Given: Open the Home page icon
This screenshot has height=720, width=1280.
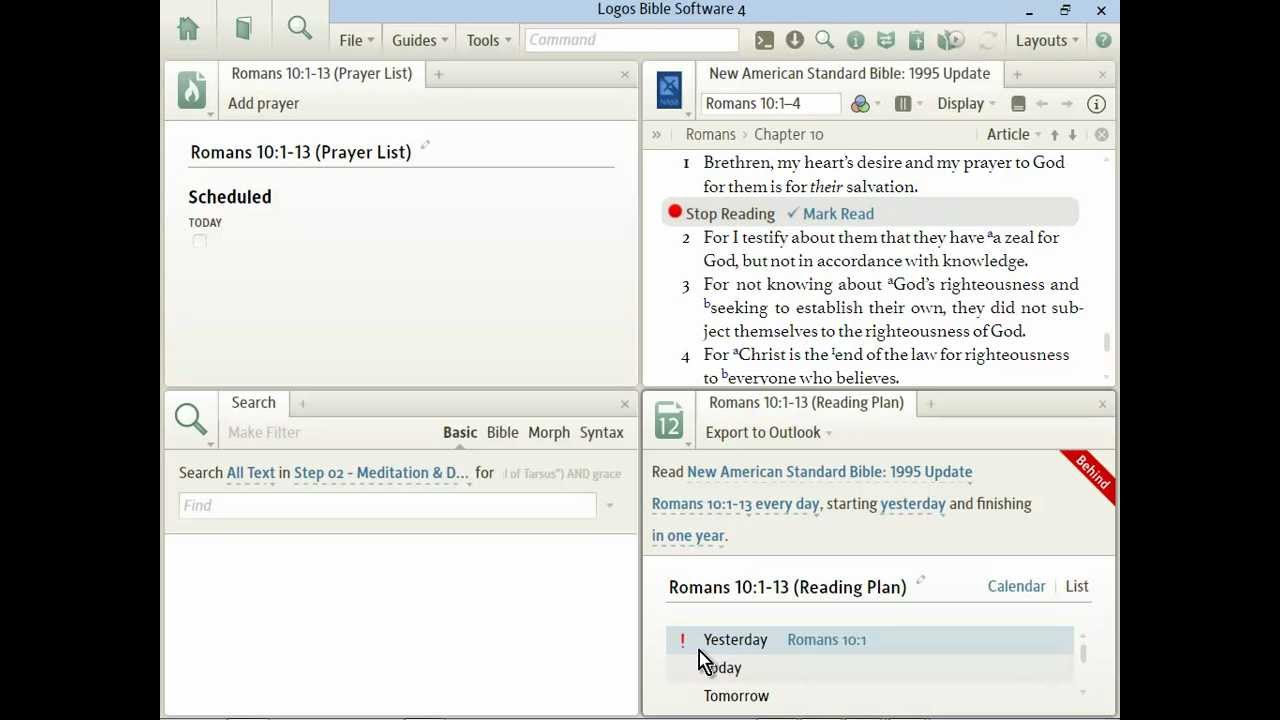Looking at the screenshot, I should (188, 29).
